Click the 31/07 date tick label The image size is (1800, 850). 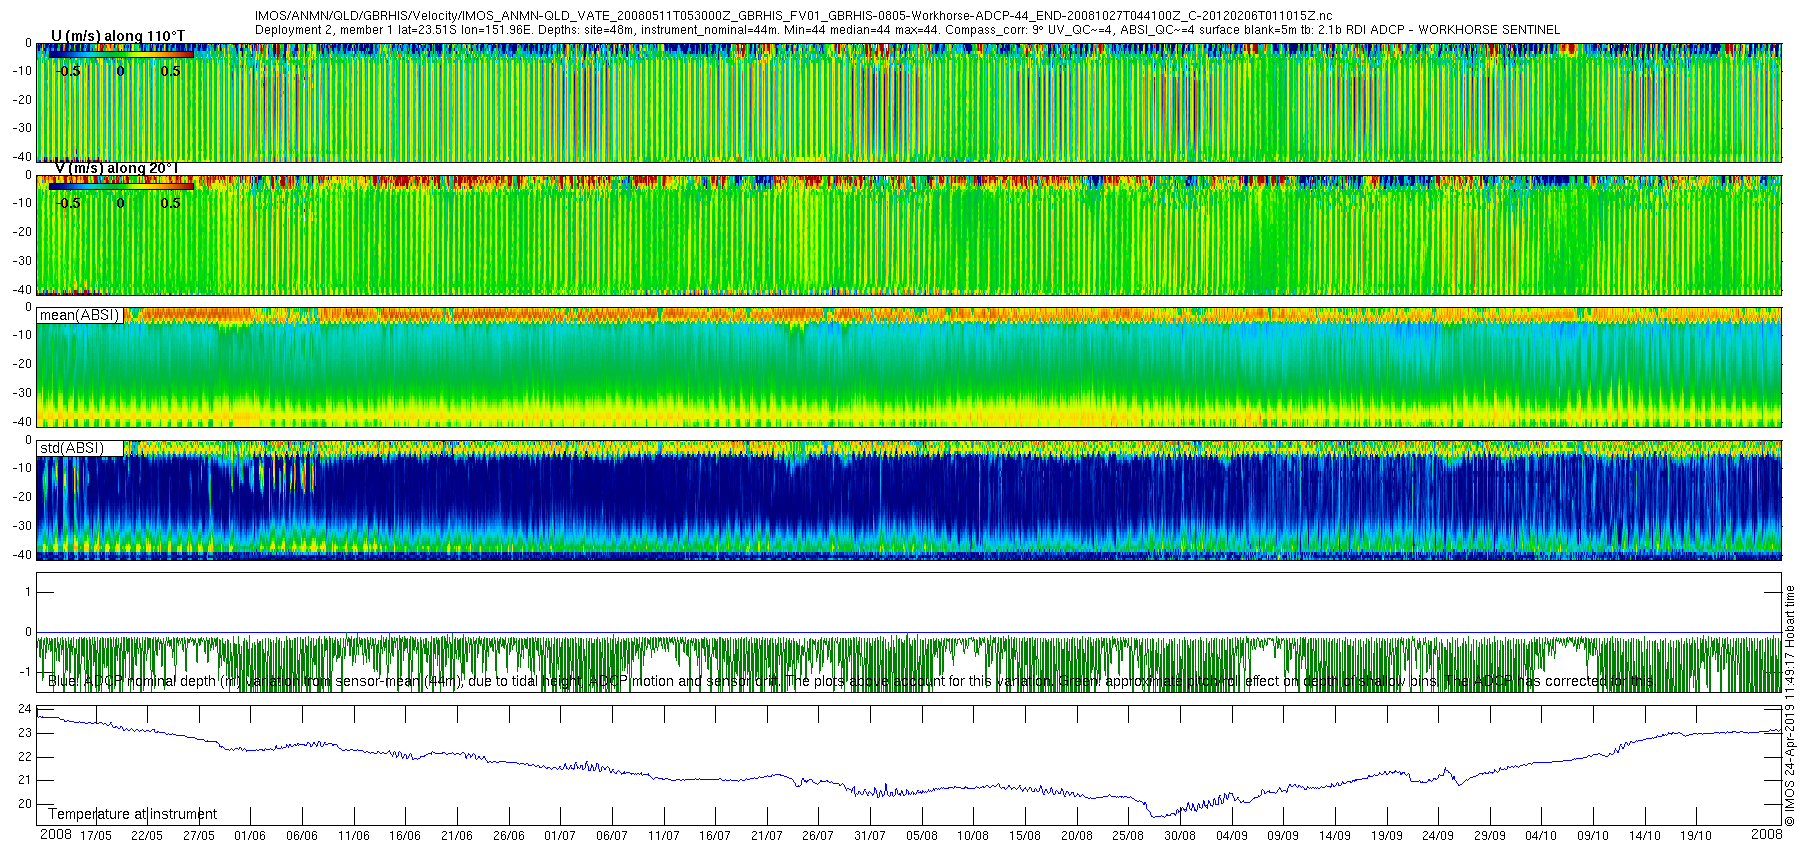(x=870, y=836)
